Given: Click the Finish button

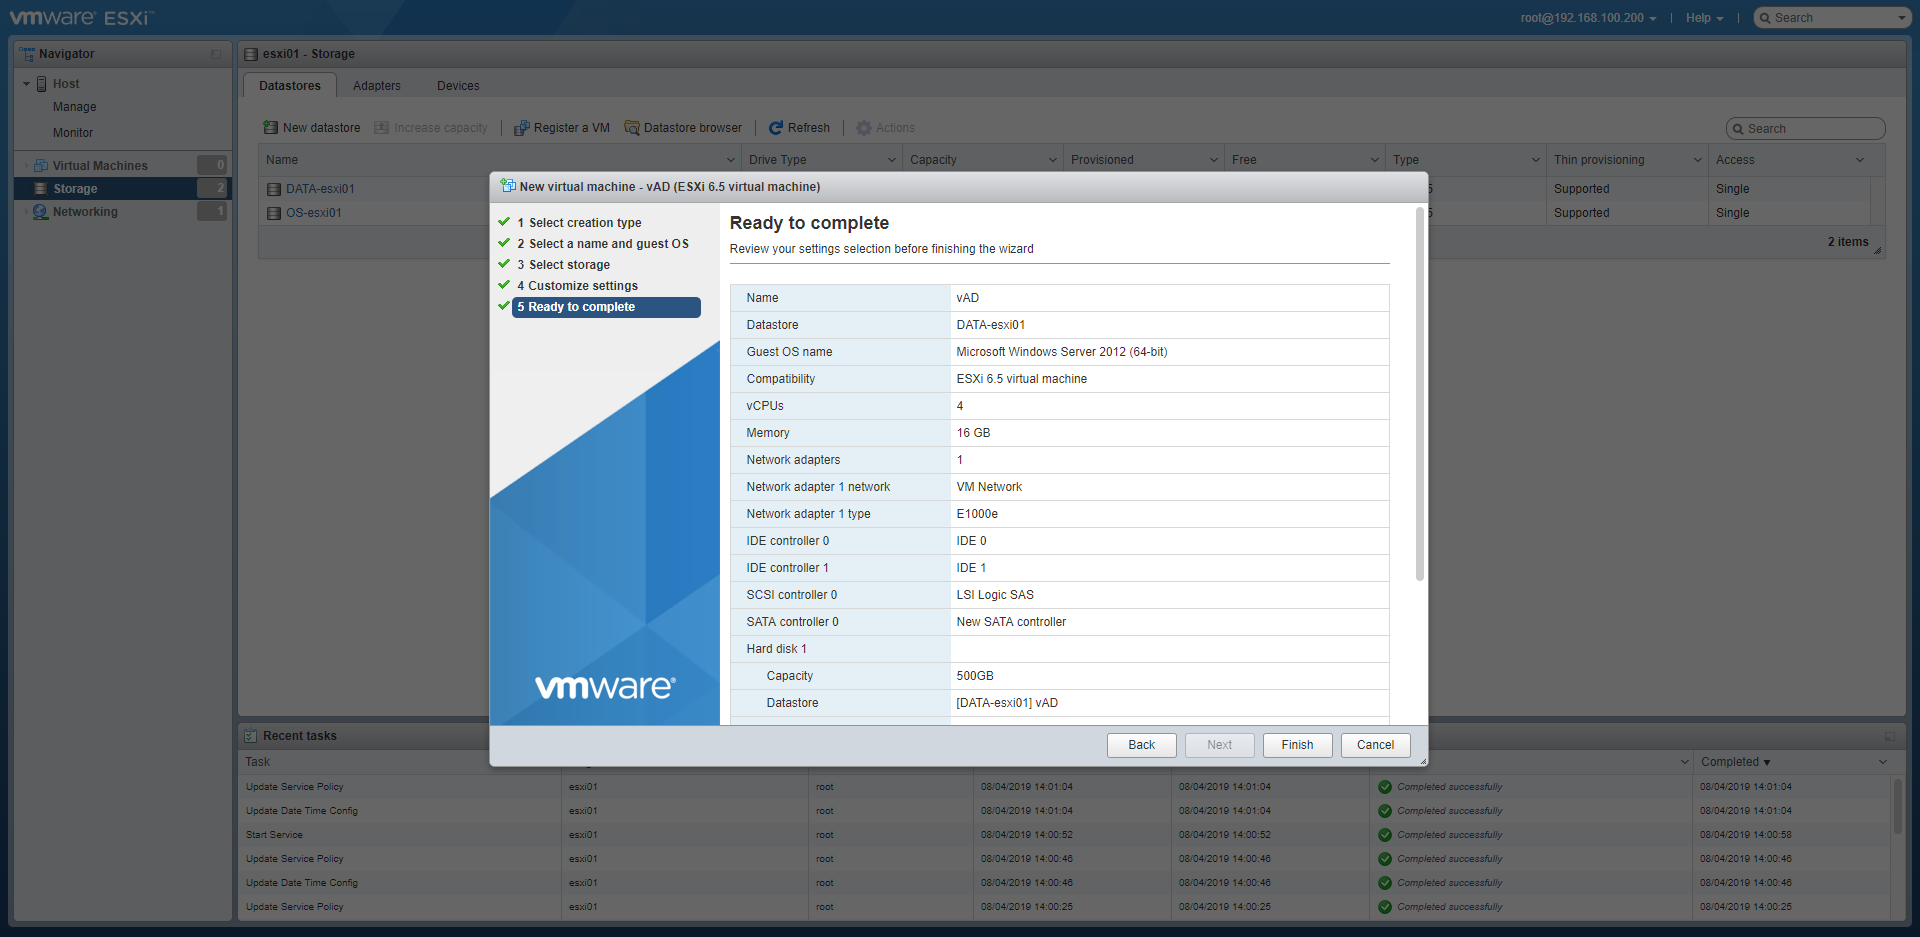Looking at the screenshot, I should tap(1297, 745).
